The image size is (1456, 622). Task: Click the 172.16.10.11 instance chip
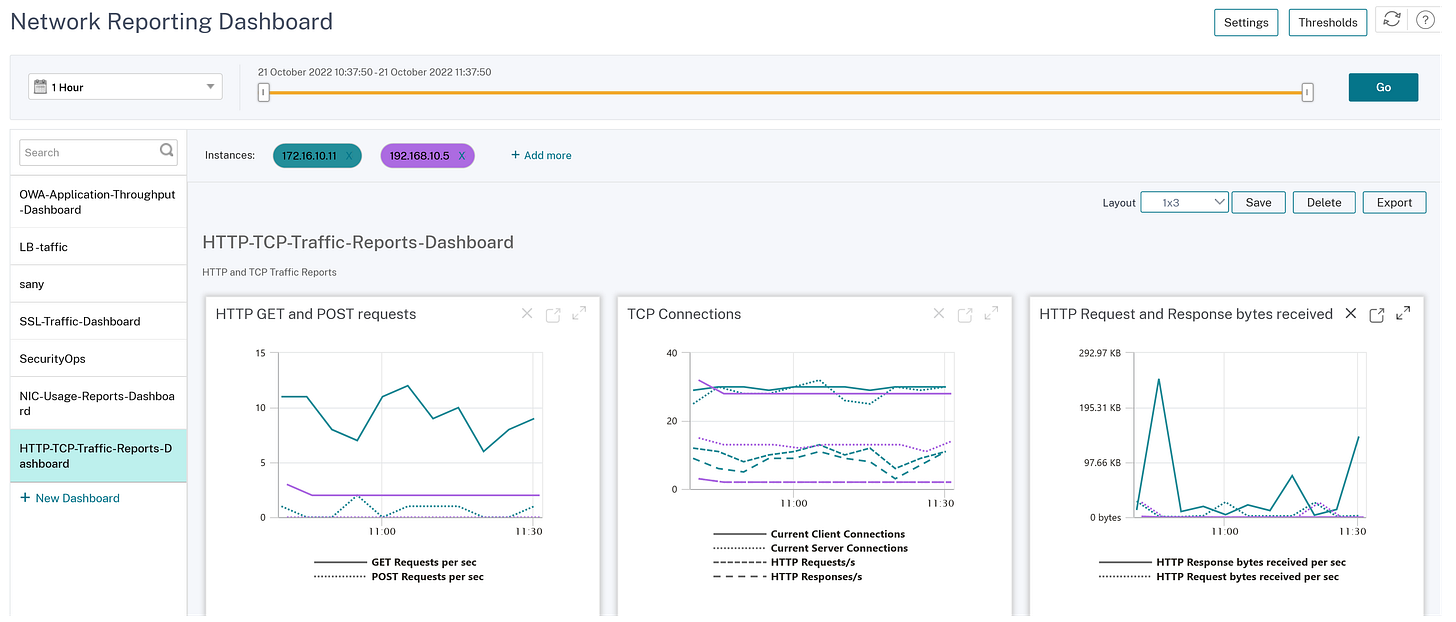(x=317, y=156)
